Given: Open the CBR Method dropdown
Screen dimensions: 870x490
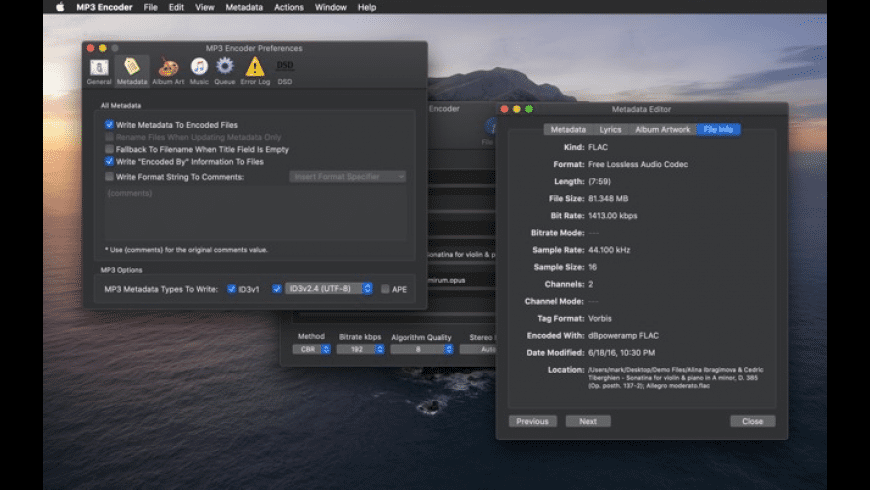Looking at the screenshot, I should click(x=311, y=350).
